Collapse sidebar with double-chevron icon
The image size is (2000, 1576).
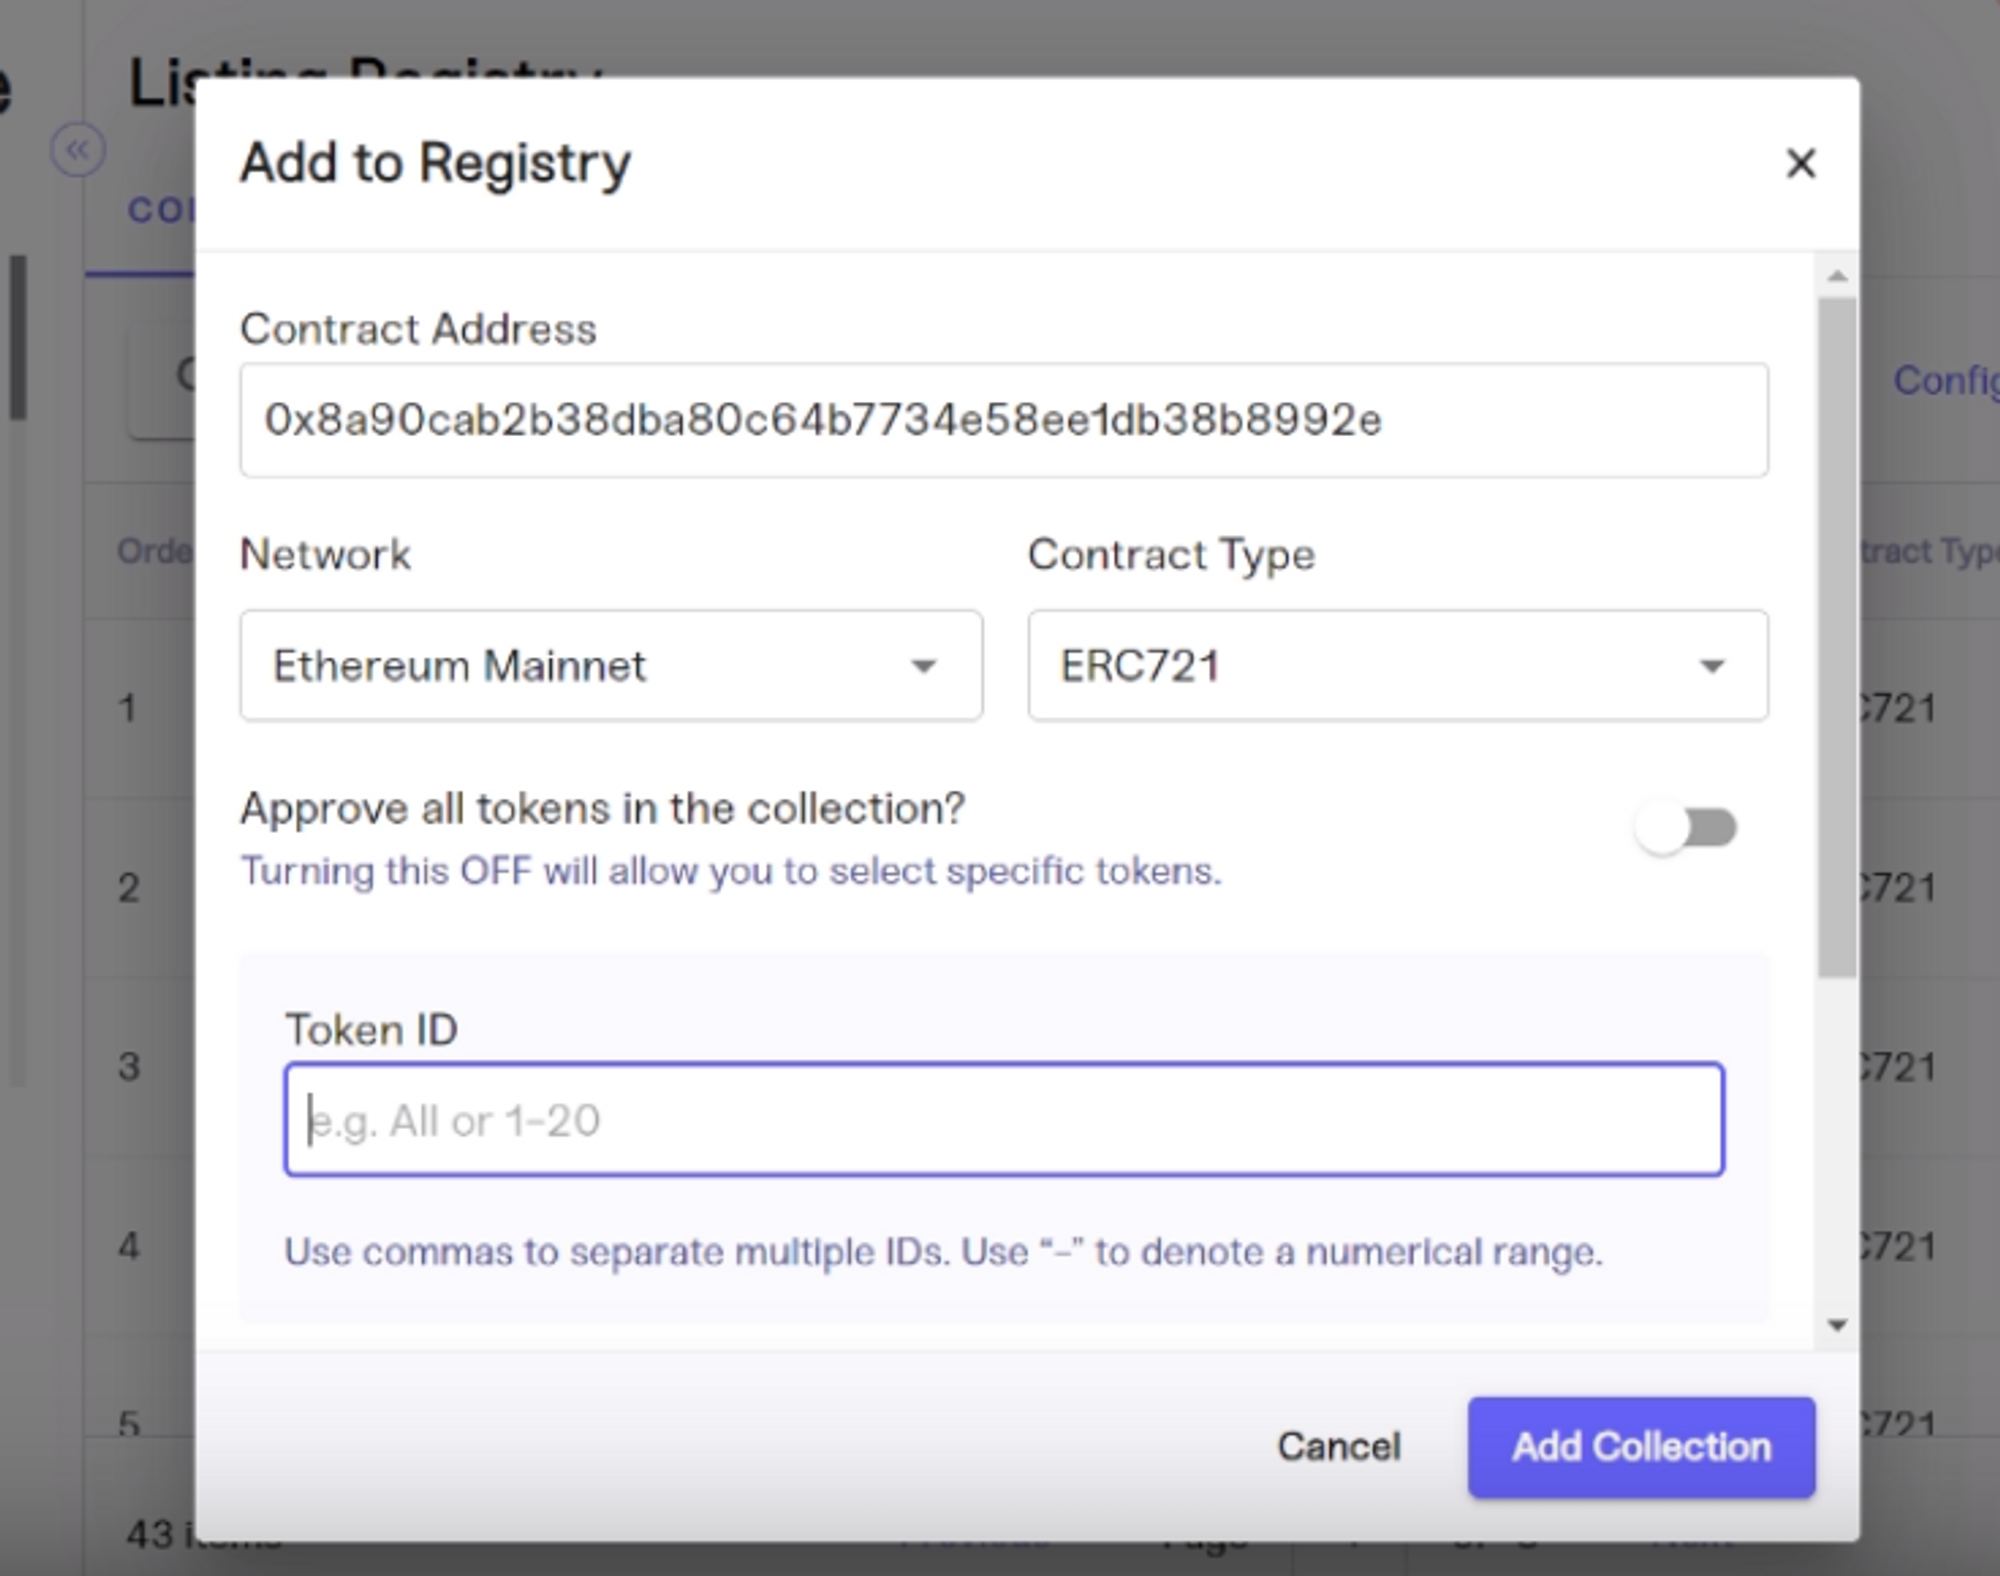(x=77, y=151)
